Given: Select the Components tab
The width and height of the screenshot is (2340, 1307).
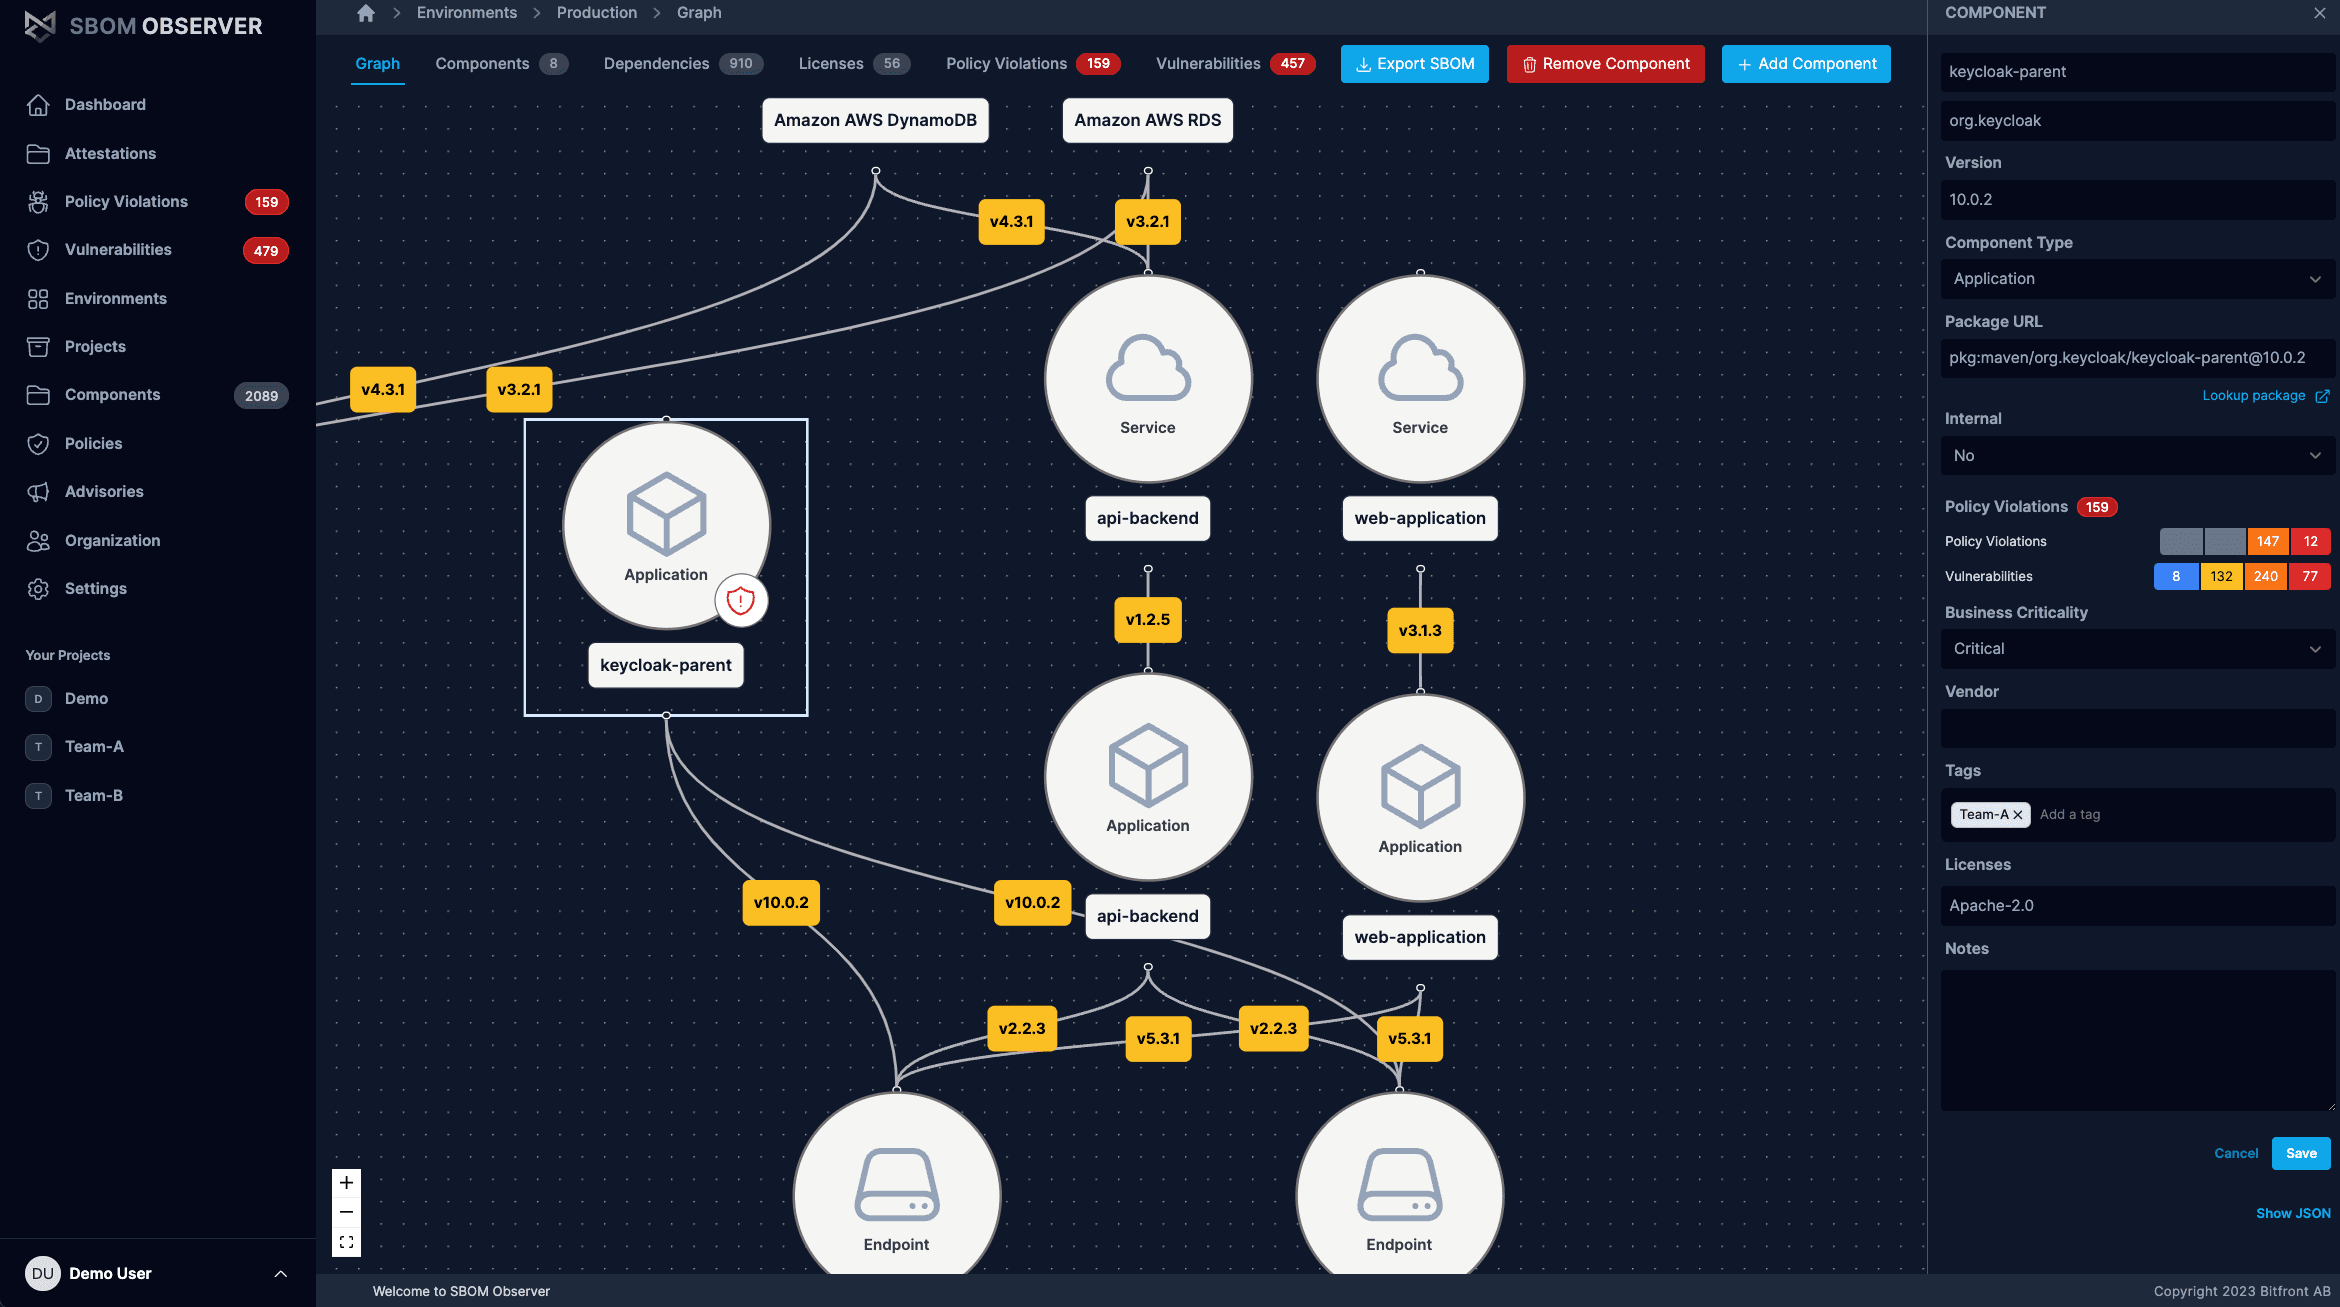Looking at the screenshot, I should 482,64.
